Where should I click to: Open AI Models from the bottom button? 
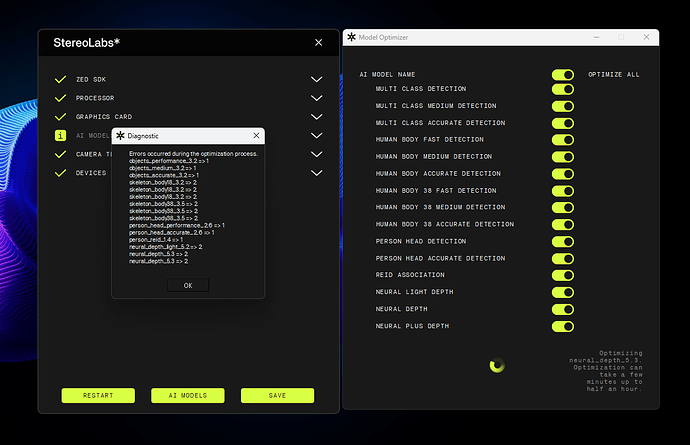187,395
